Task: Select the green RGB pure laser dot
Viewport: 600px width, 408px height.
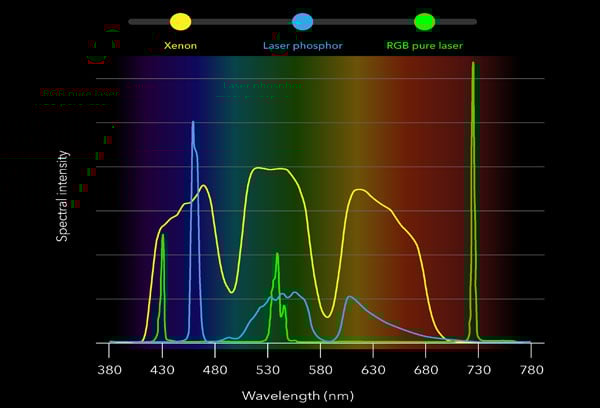Action: point(424,21)
